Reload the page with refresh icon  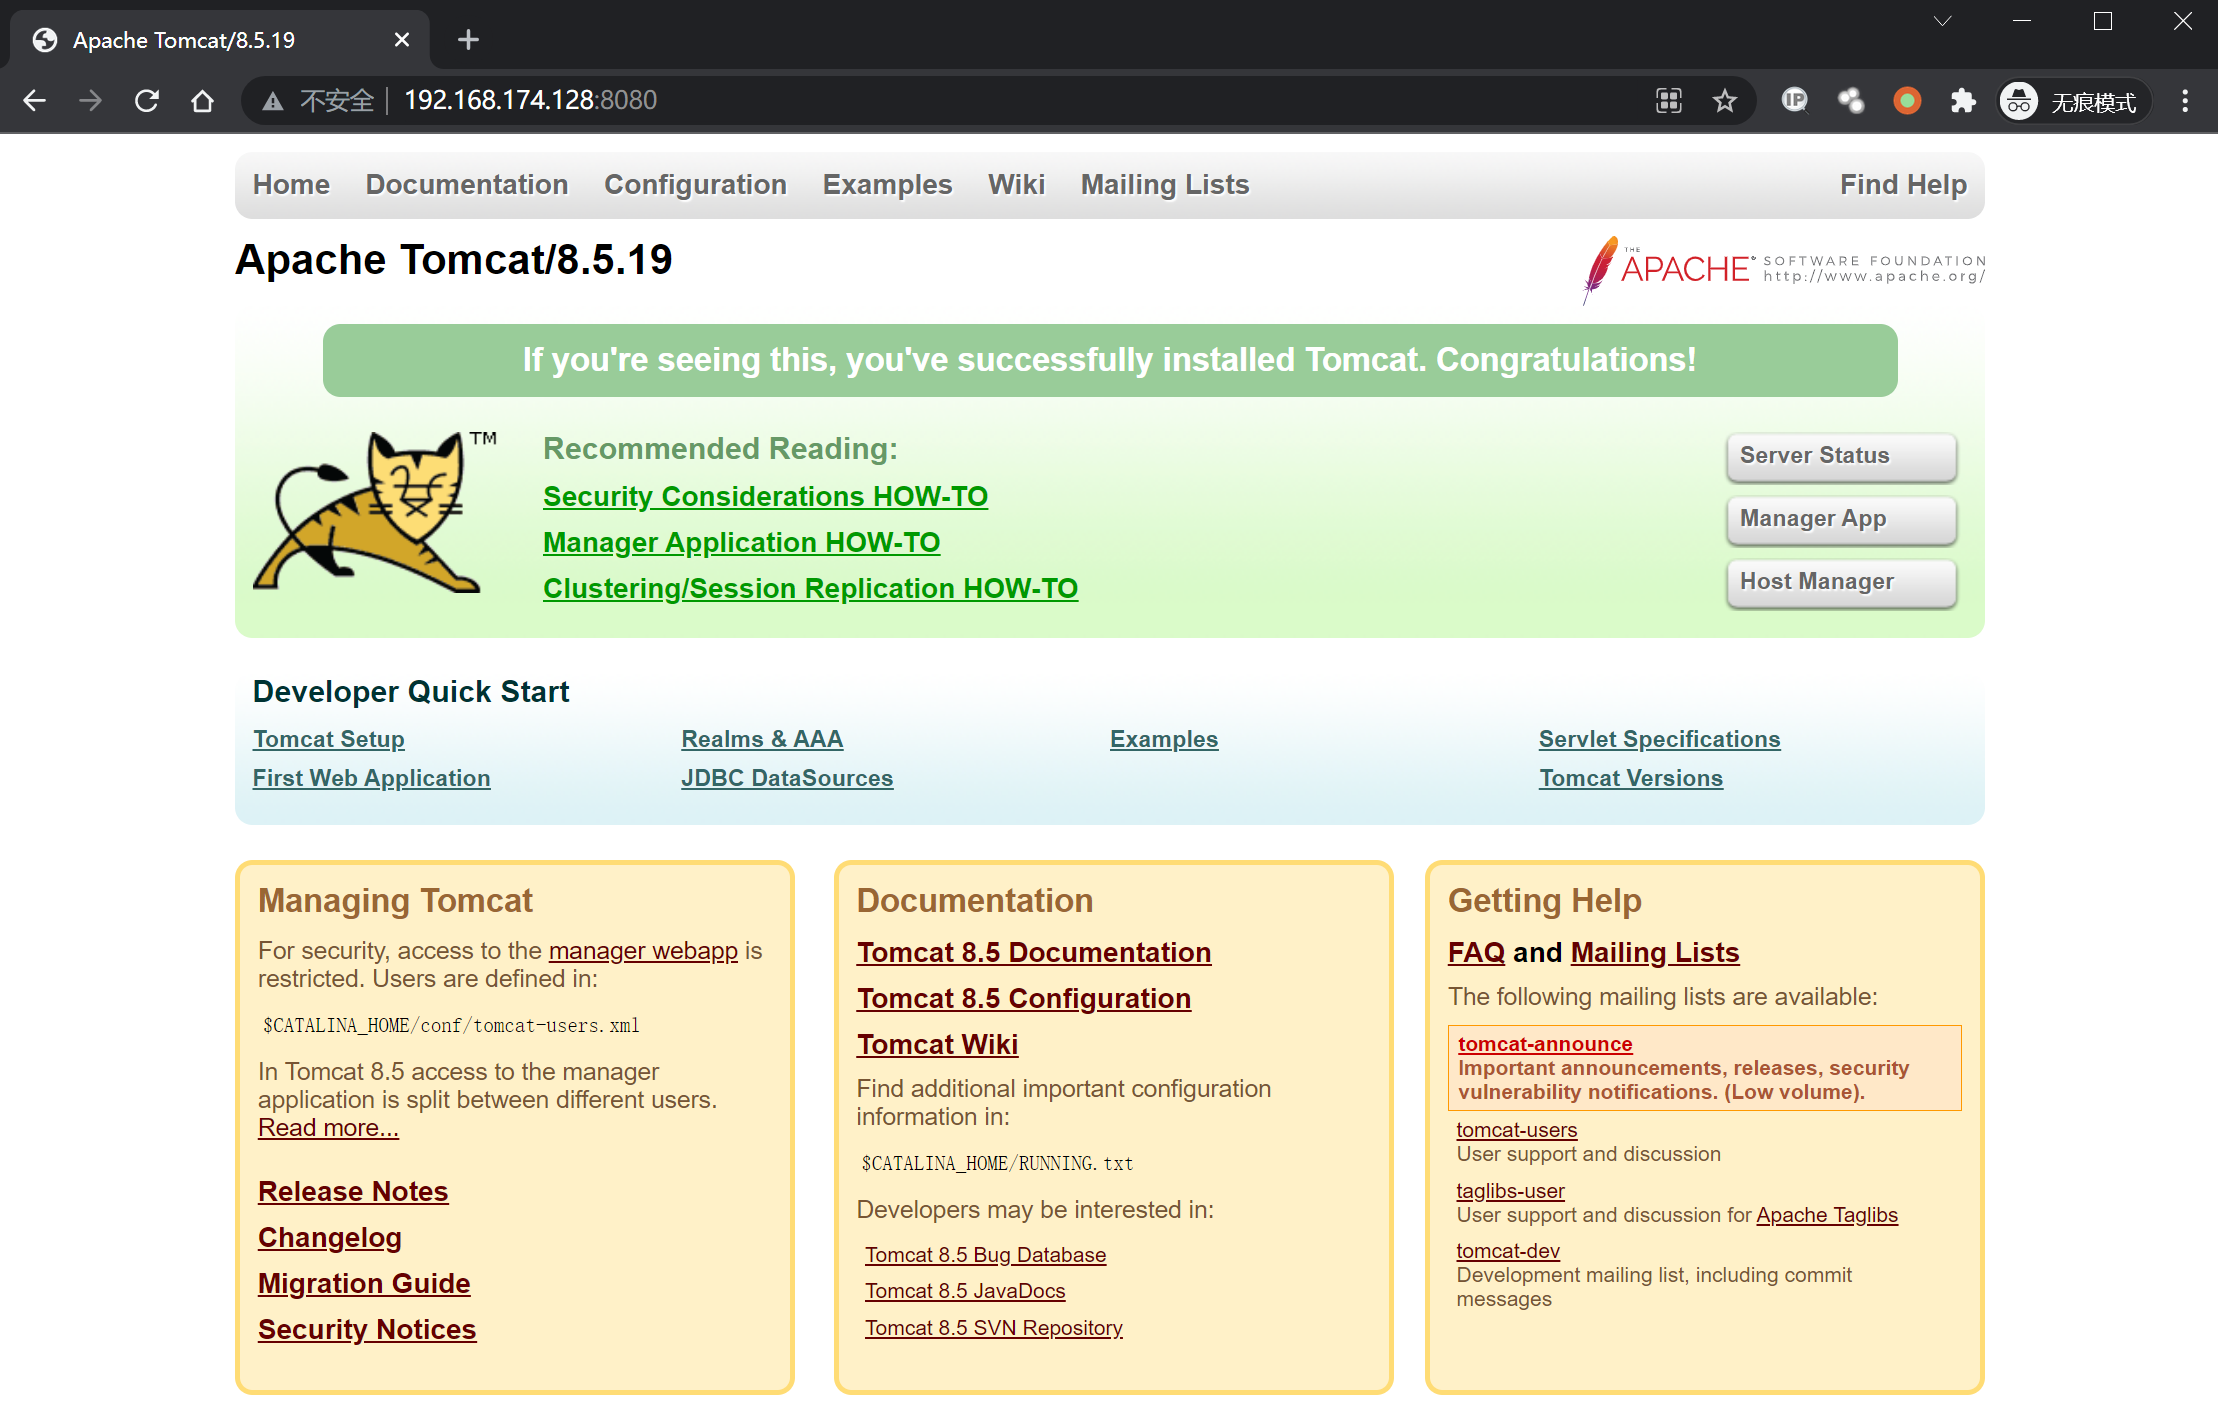147,100
